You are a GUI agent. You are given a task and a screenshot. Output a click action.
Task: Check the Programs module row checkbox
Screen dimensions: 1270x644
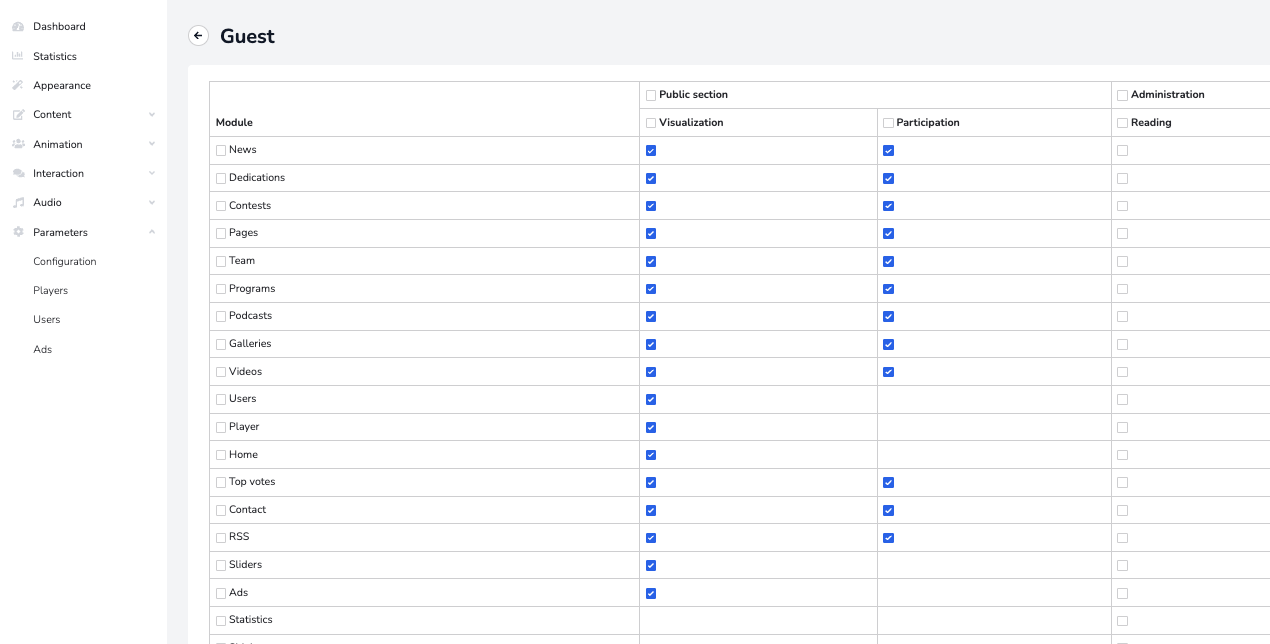[x=221, y=289]
